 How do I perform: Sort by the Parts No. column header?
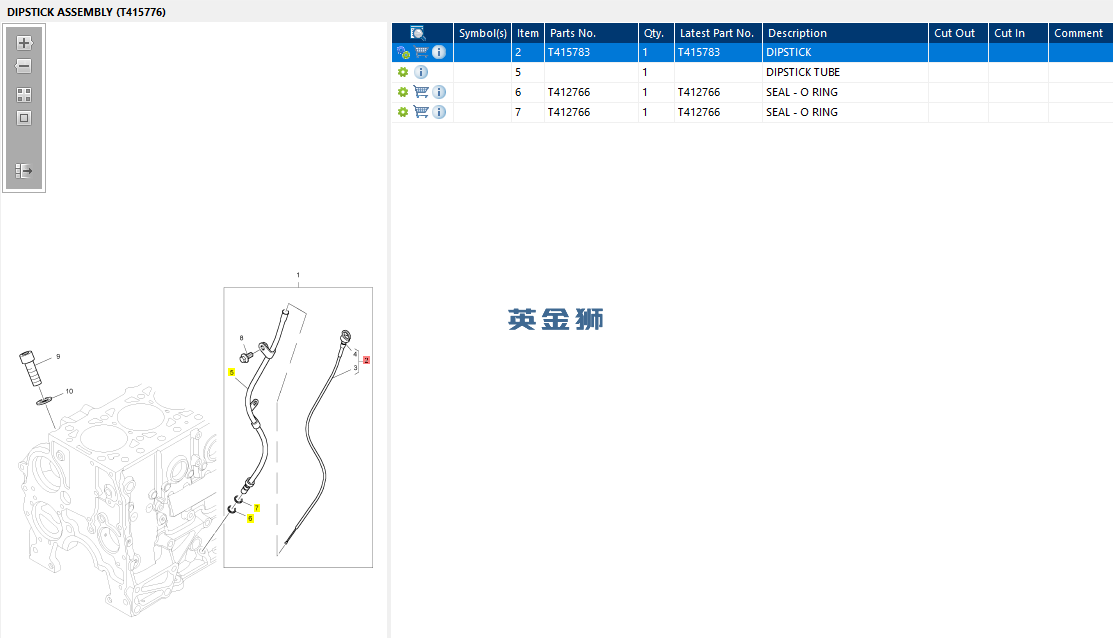pyautogui.click(x=591, y=33)
